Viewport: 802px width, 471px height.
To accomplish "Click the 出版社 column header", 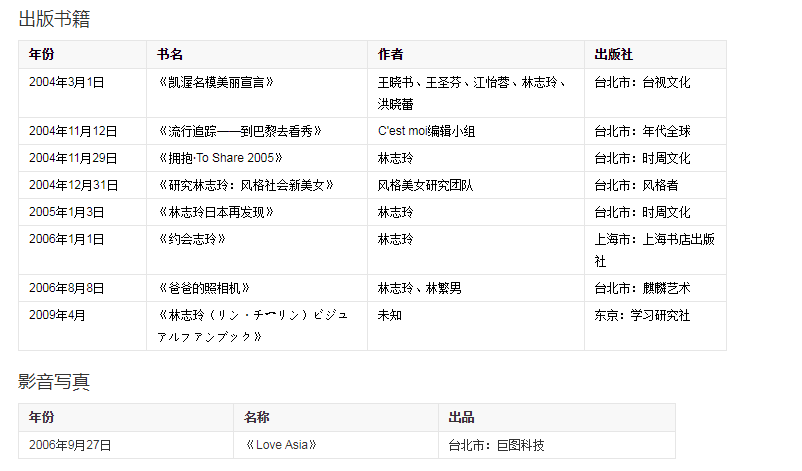I will pyautogui.click(x=613, y=55).
